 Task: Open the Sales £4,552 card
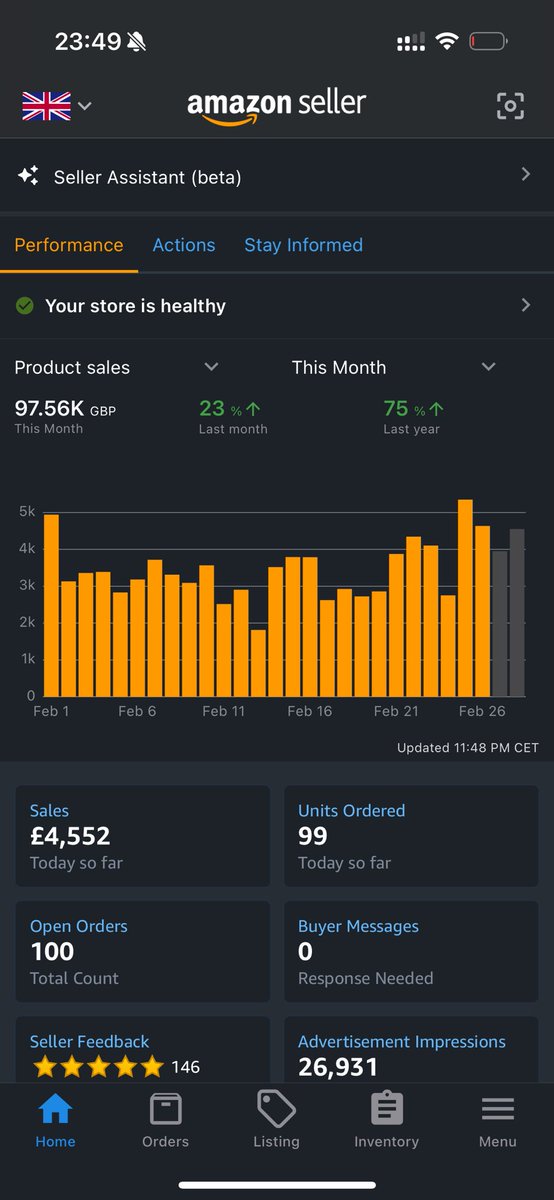coord(142,836)
